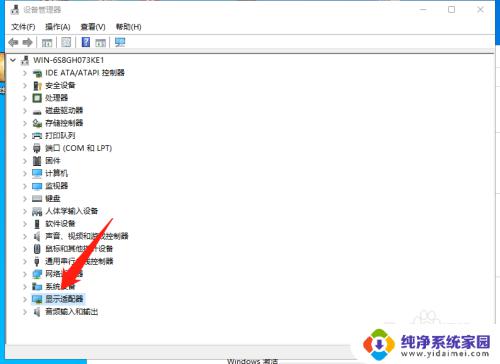Select the 打印队列 label
Image resolution: width=500 pixels, height=364 pixels.
pos(60,136)
